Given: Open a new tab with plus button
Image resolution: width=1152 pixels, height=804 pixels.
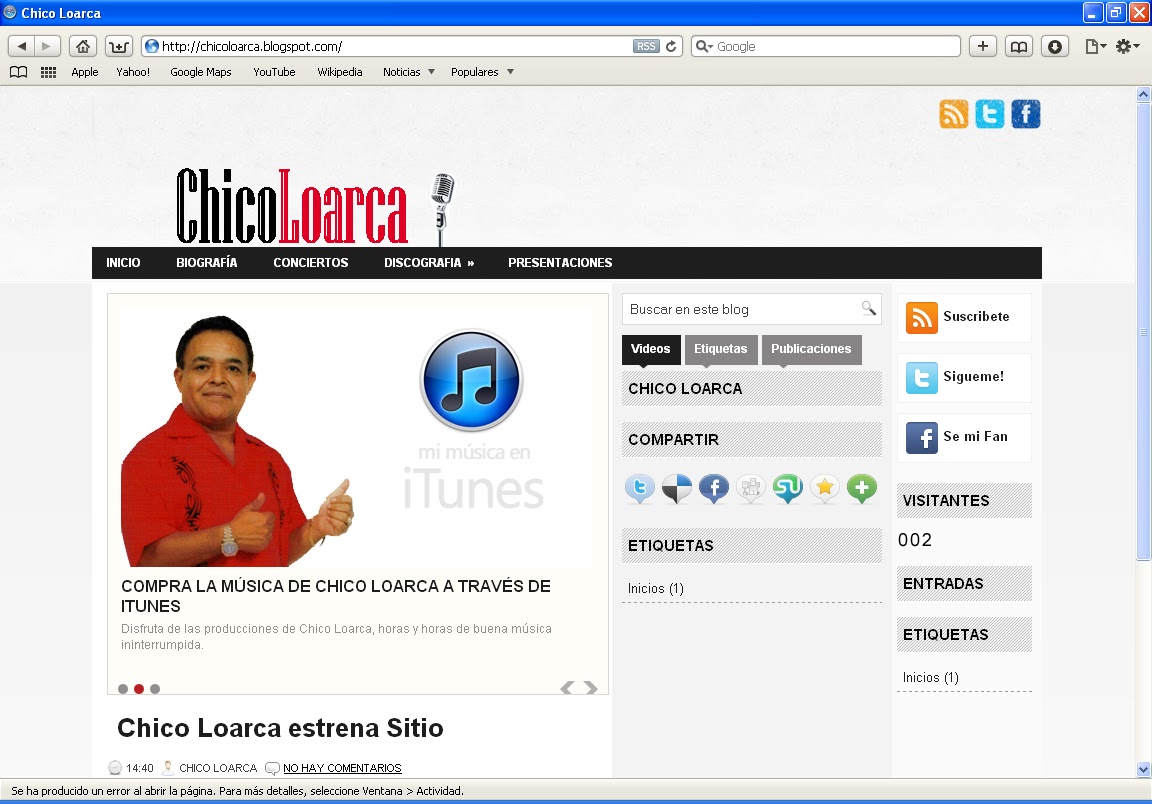Looking at the screenshot, I should coord(982,46).
